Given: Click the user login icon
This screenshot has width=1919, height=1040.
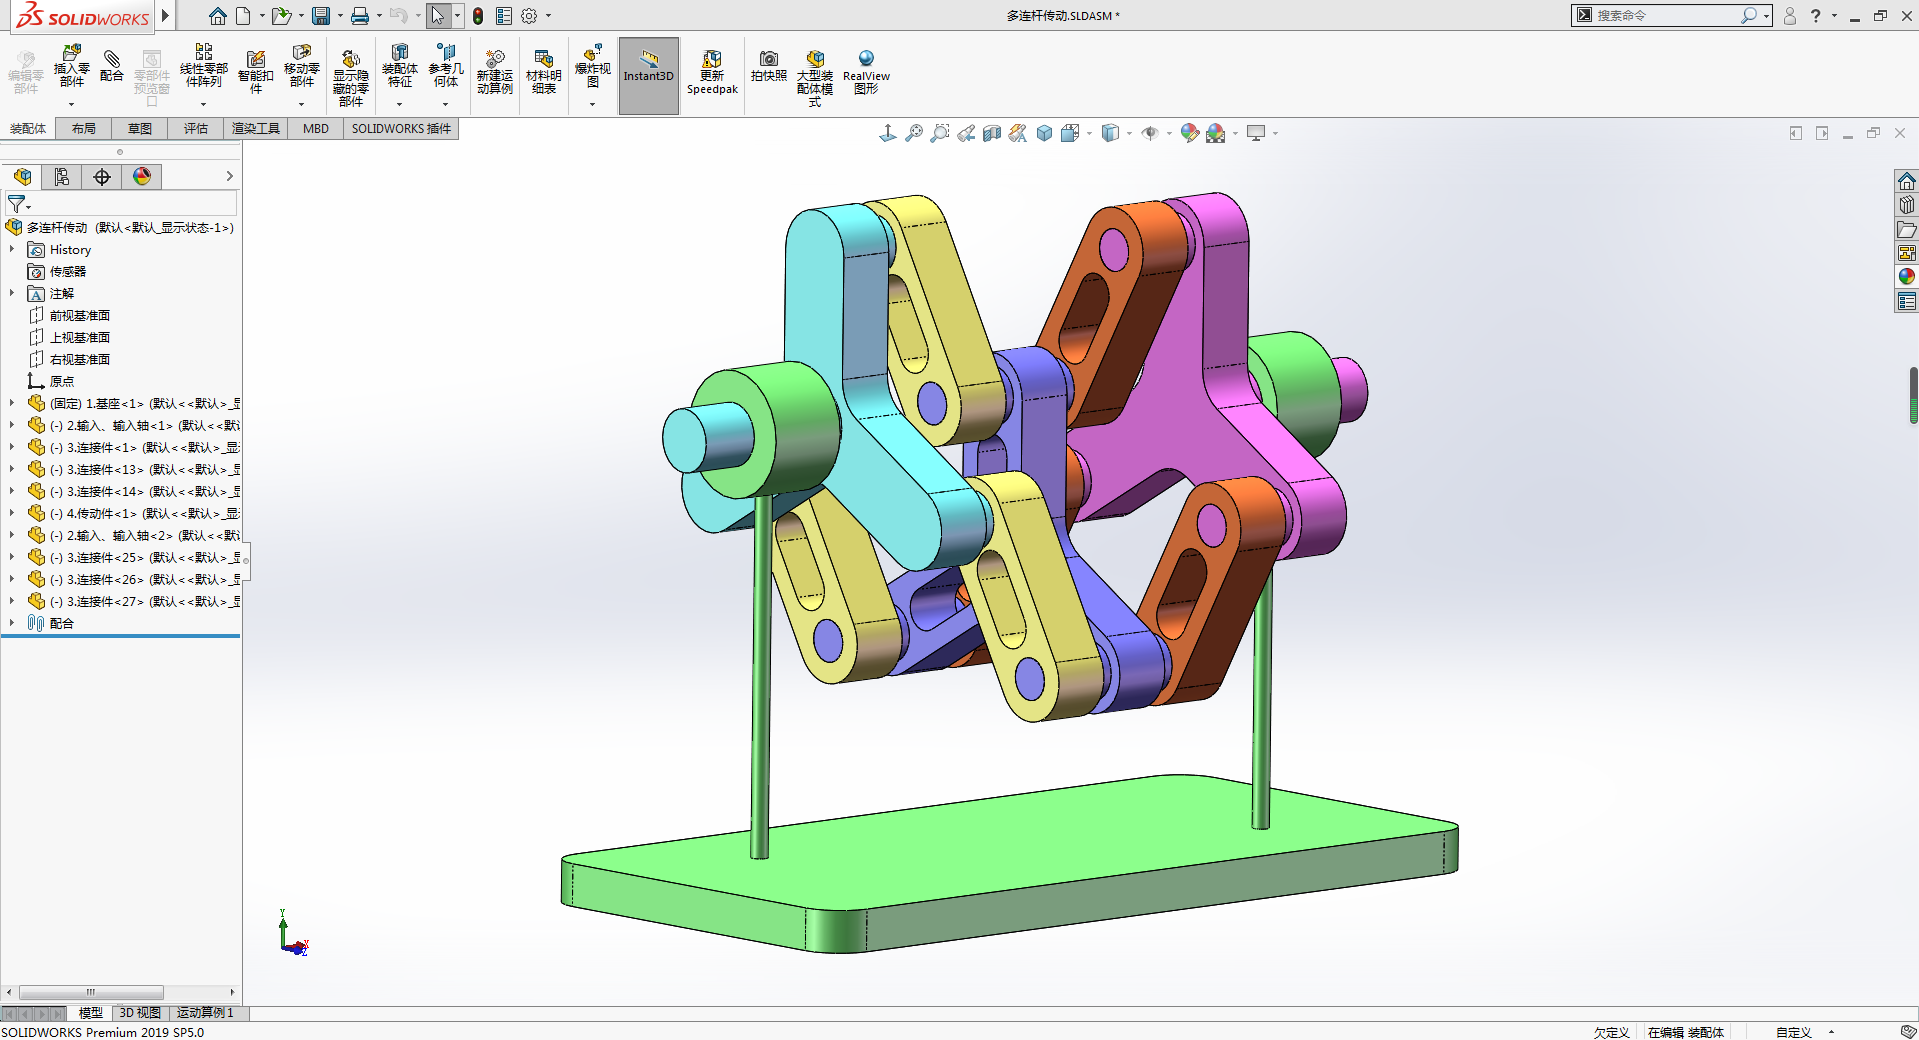Looking at the screenshot, I should point(1790,16).
